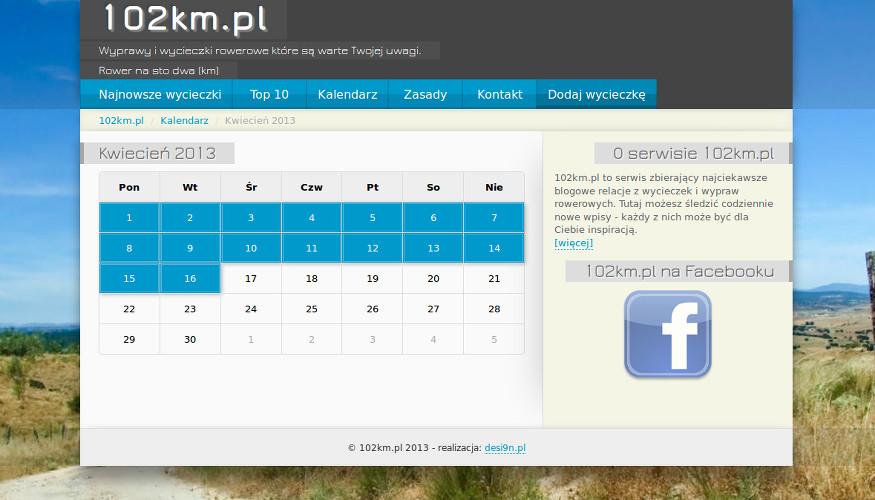Pick day 7 under the Nie column
This screenshot has height=500, width=875.
coord(494,218)
